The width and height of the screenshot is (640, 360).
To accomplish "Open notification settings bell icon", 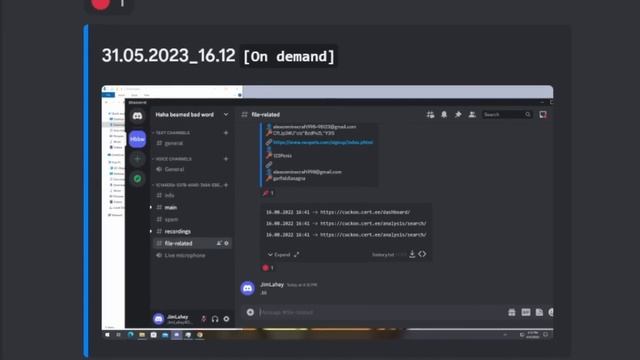I will (x=444, y=115).
